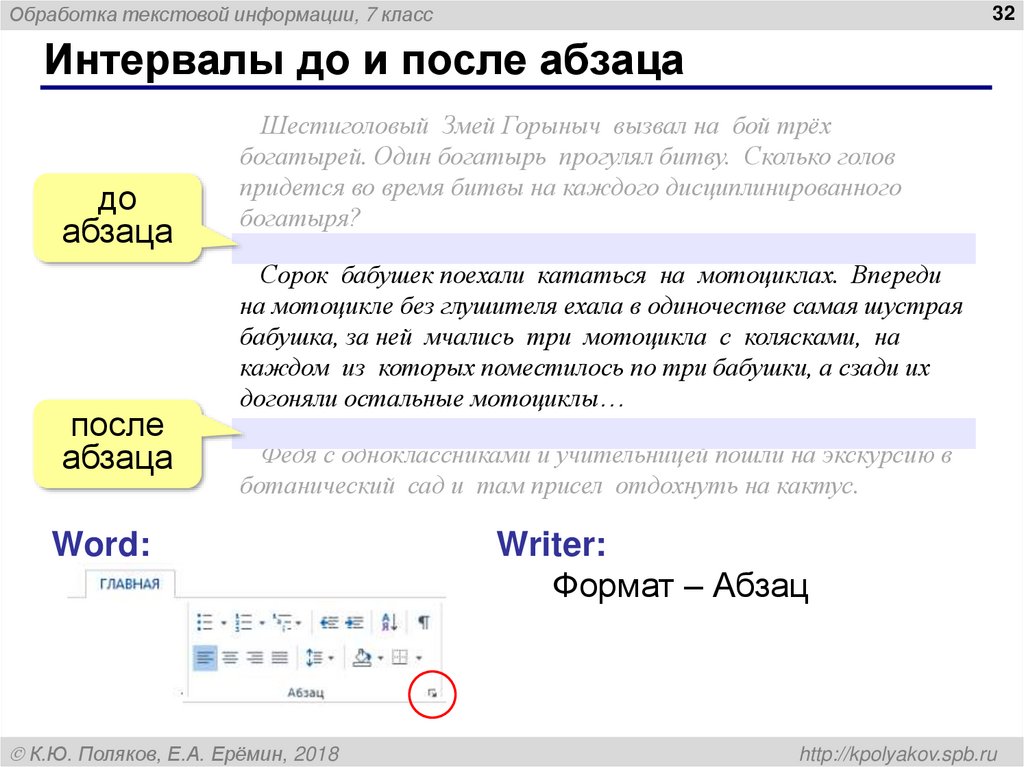Viewport: 1024px width, 767px height.
Task: Align text right
Action: [x=255, y=658]
